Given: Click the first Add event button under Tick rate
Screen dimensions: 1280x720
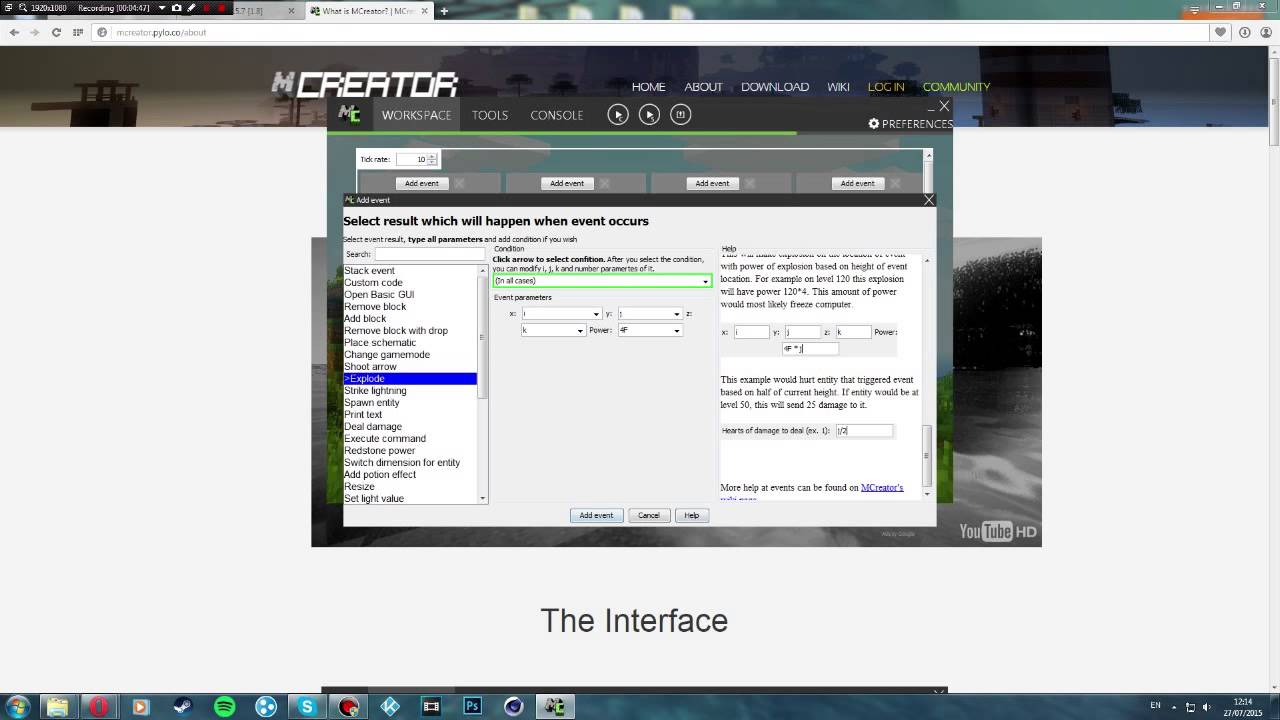Looking at the screenshot, I should coord(421,183).
